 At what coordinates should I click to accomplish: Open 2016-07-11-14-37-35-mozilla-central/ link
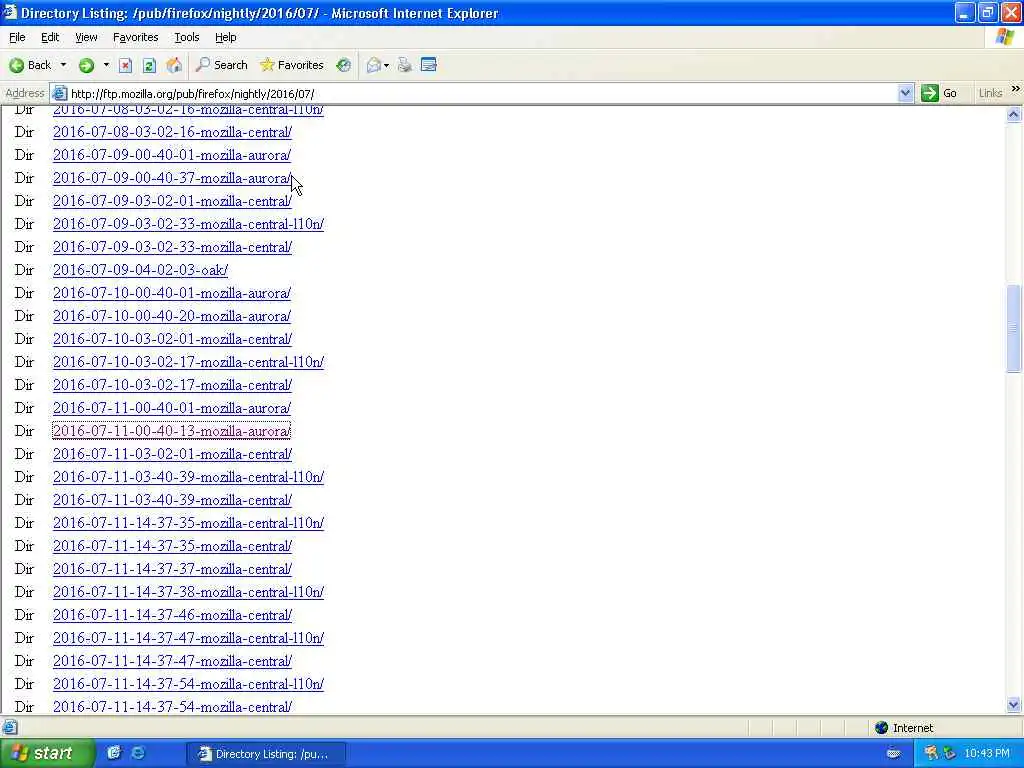tap(172, 546)
